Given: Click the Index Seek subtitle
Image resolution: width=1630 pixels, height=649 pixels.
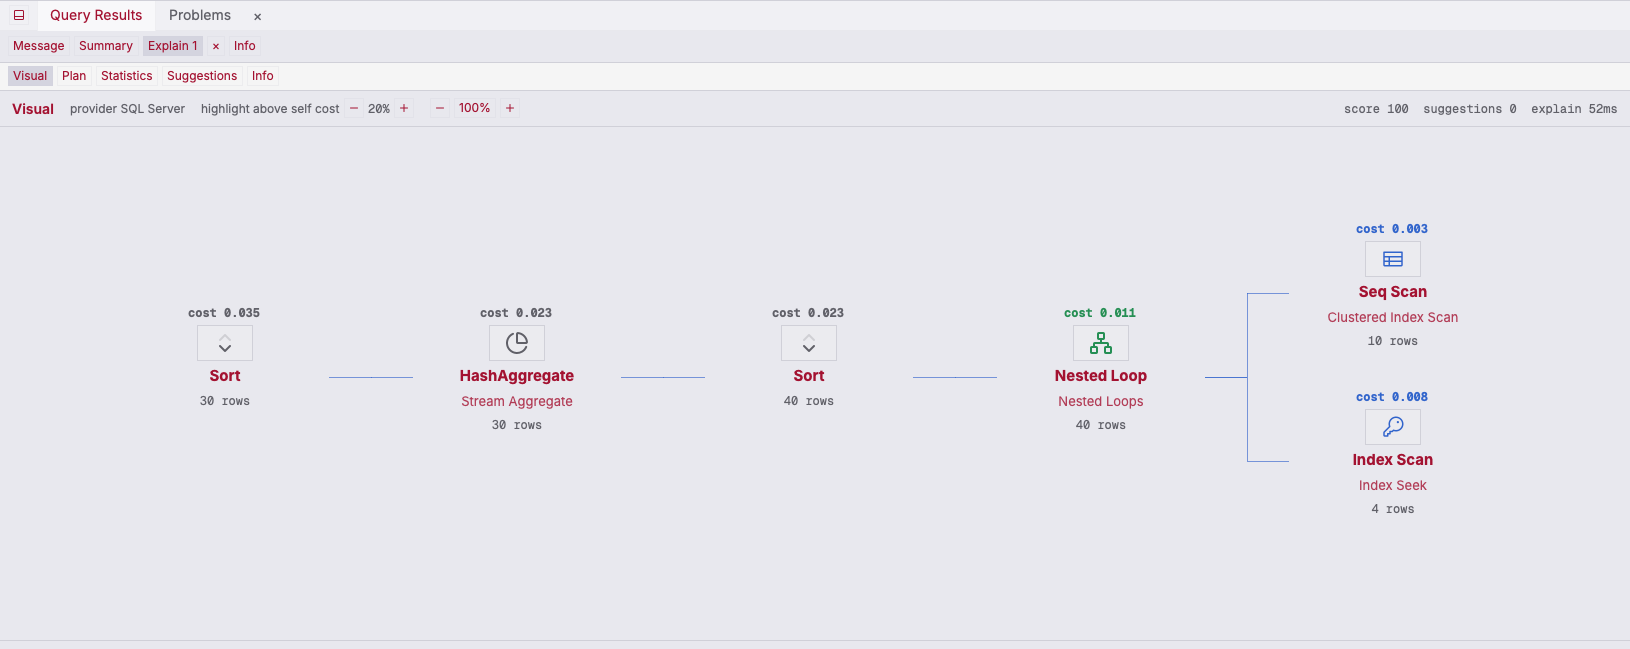Looking at the screenshot, I should tap(1393, 485).
